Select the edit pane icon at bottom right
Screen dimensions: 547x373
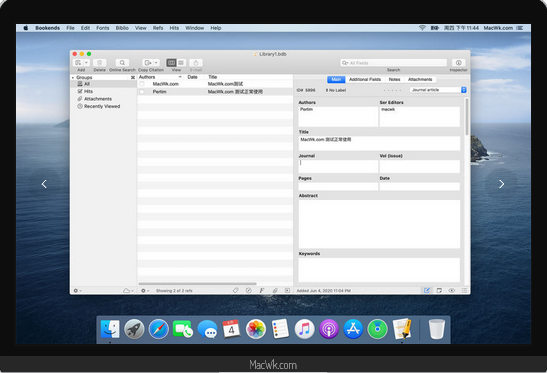click(x=427, y=290)
